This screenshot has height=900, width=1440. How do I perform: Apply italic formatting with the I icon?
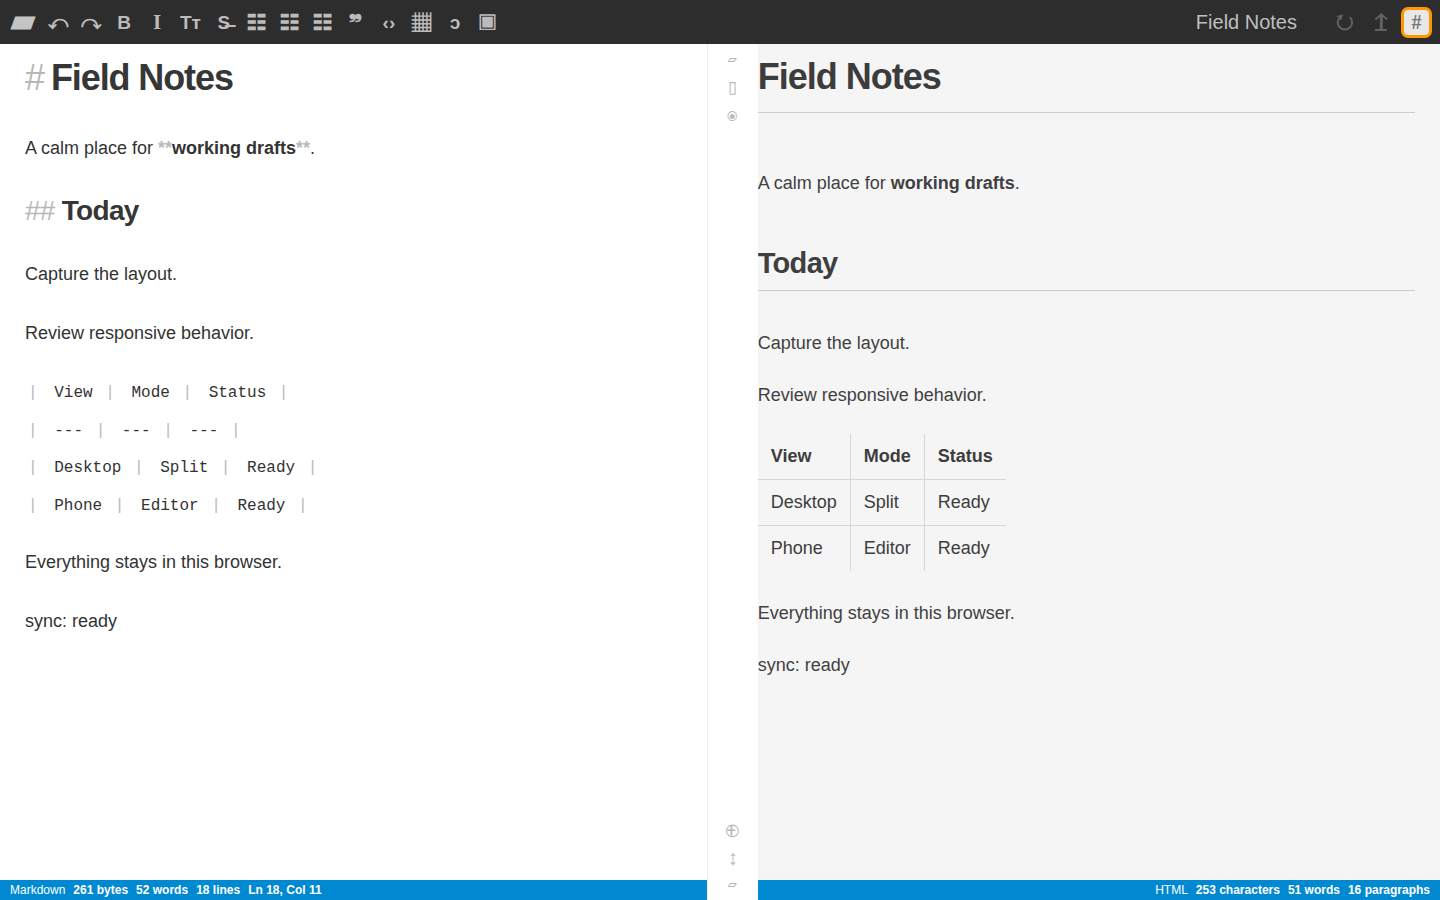point(157,22)
